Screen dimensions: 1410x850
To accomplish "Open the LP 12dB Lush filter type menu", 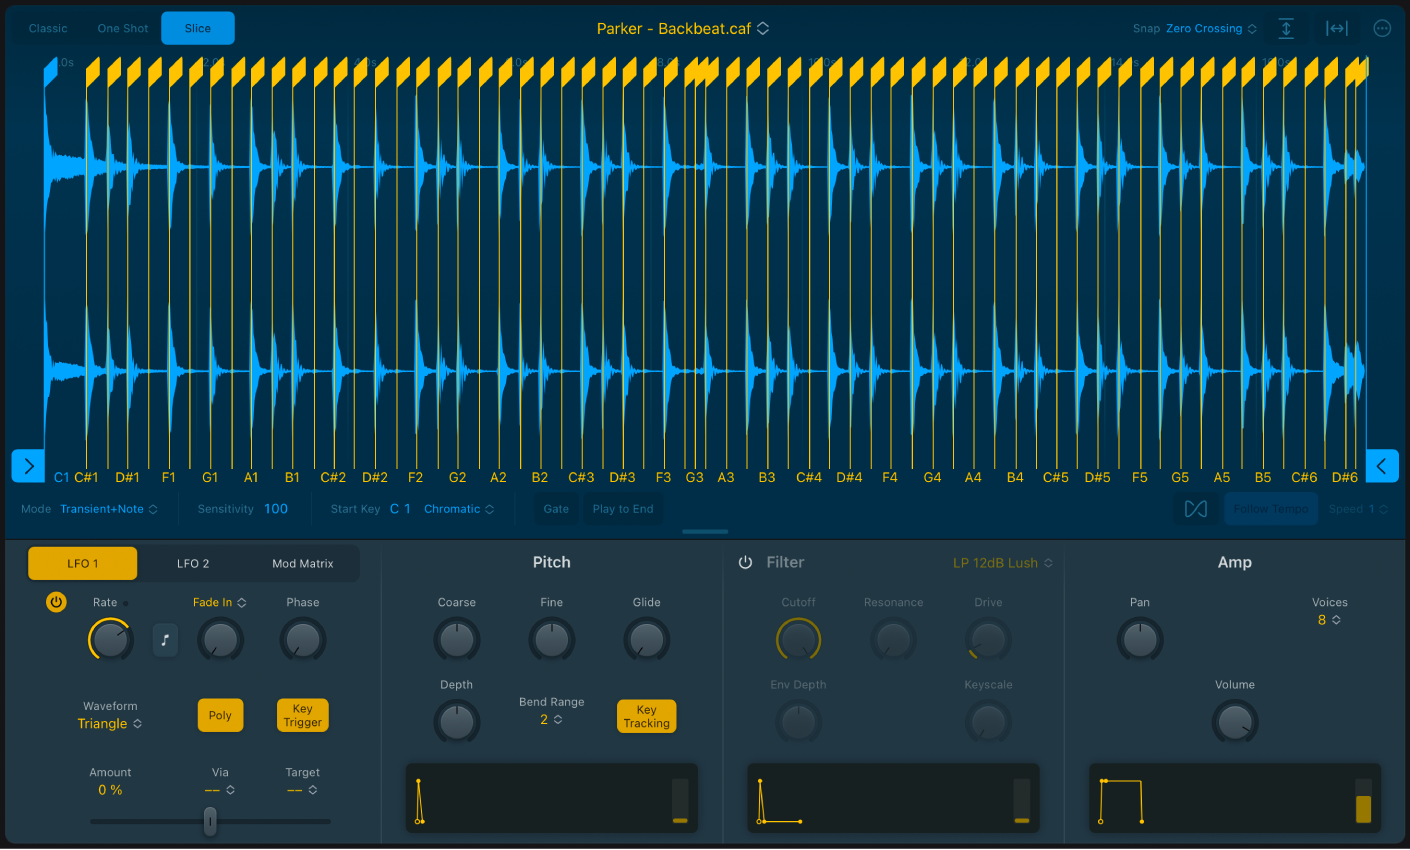I will coord(1002,563).
